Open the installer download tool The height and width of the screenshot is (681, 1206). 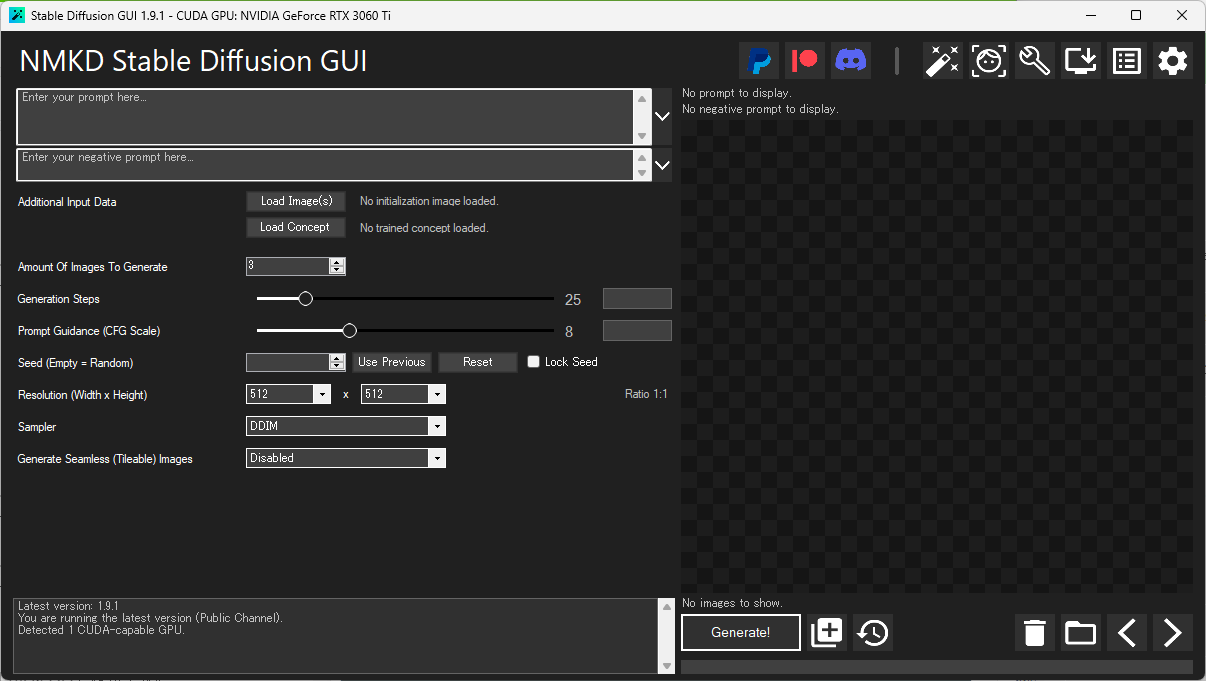click(x=1080, y=61)
